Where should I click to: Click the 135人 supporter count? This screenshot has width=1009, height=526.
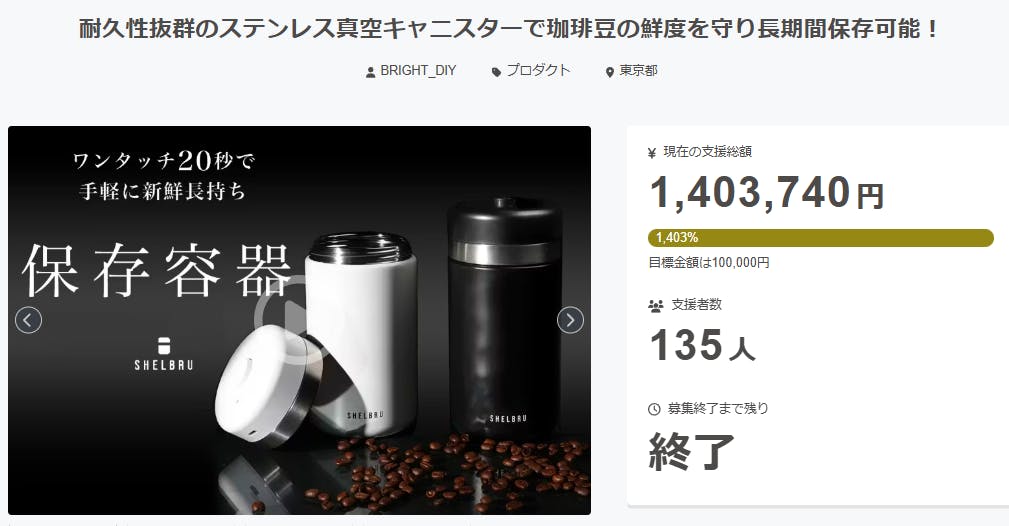702,346
